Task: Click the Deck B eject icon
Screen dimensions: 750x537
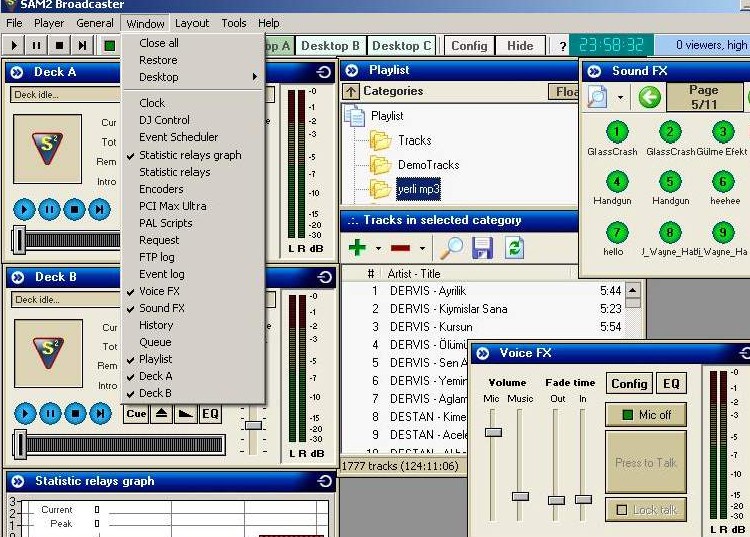Action: (x=161, y=414)
